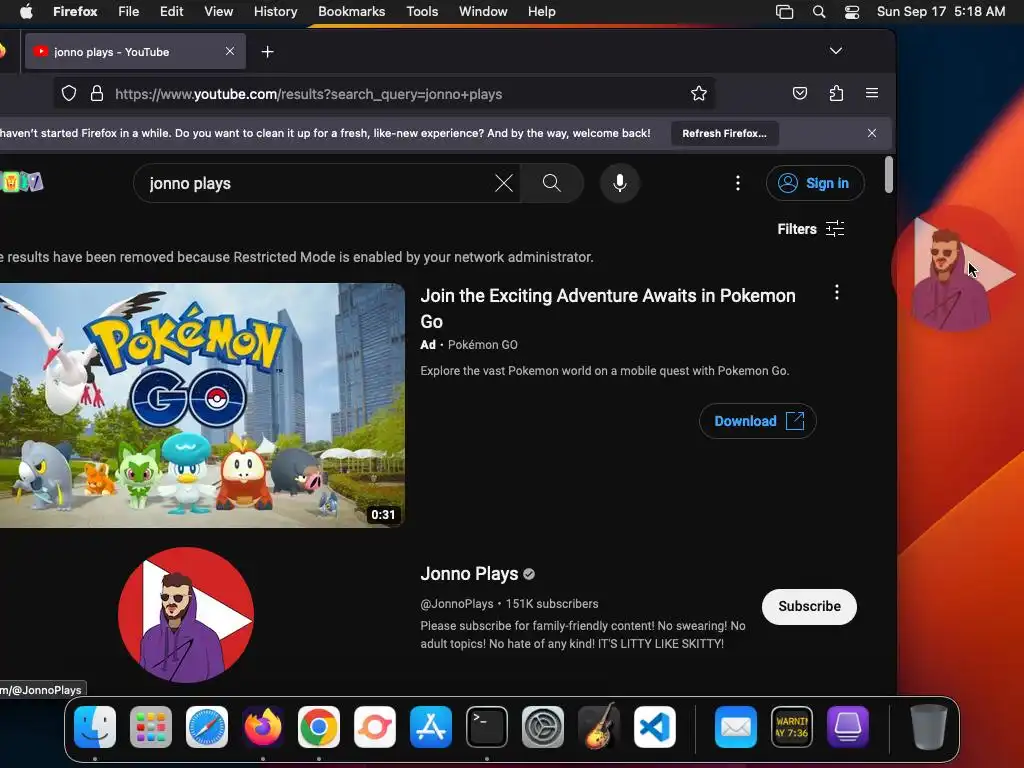Dismiss the Refresh Firefox notification bar
The height and width of the screenshot is (768, 1024).
click(x=872, y=133)
